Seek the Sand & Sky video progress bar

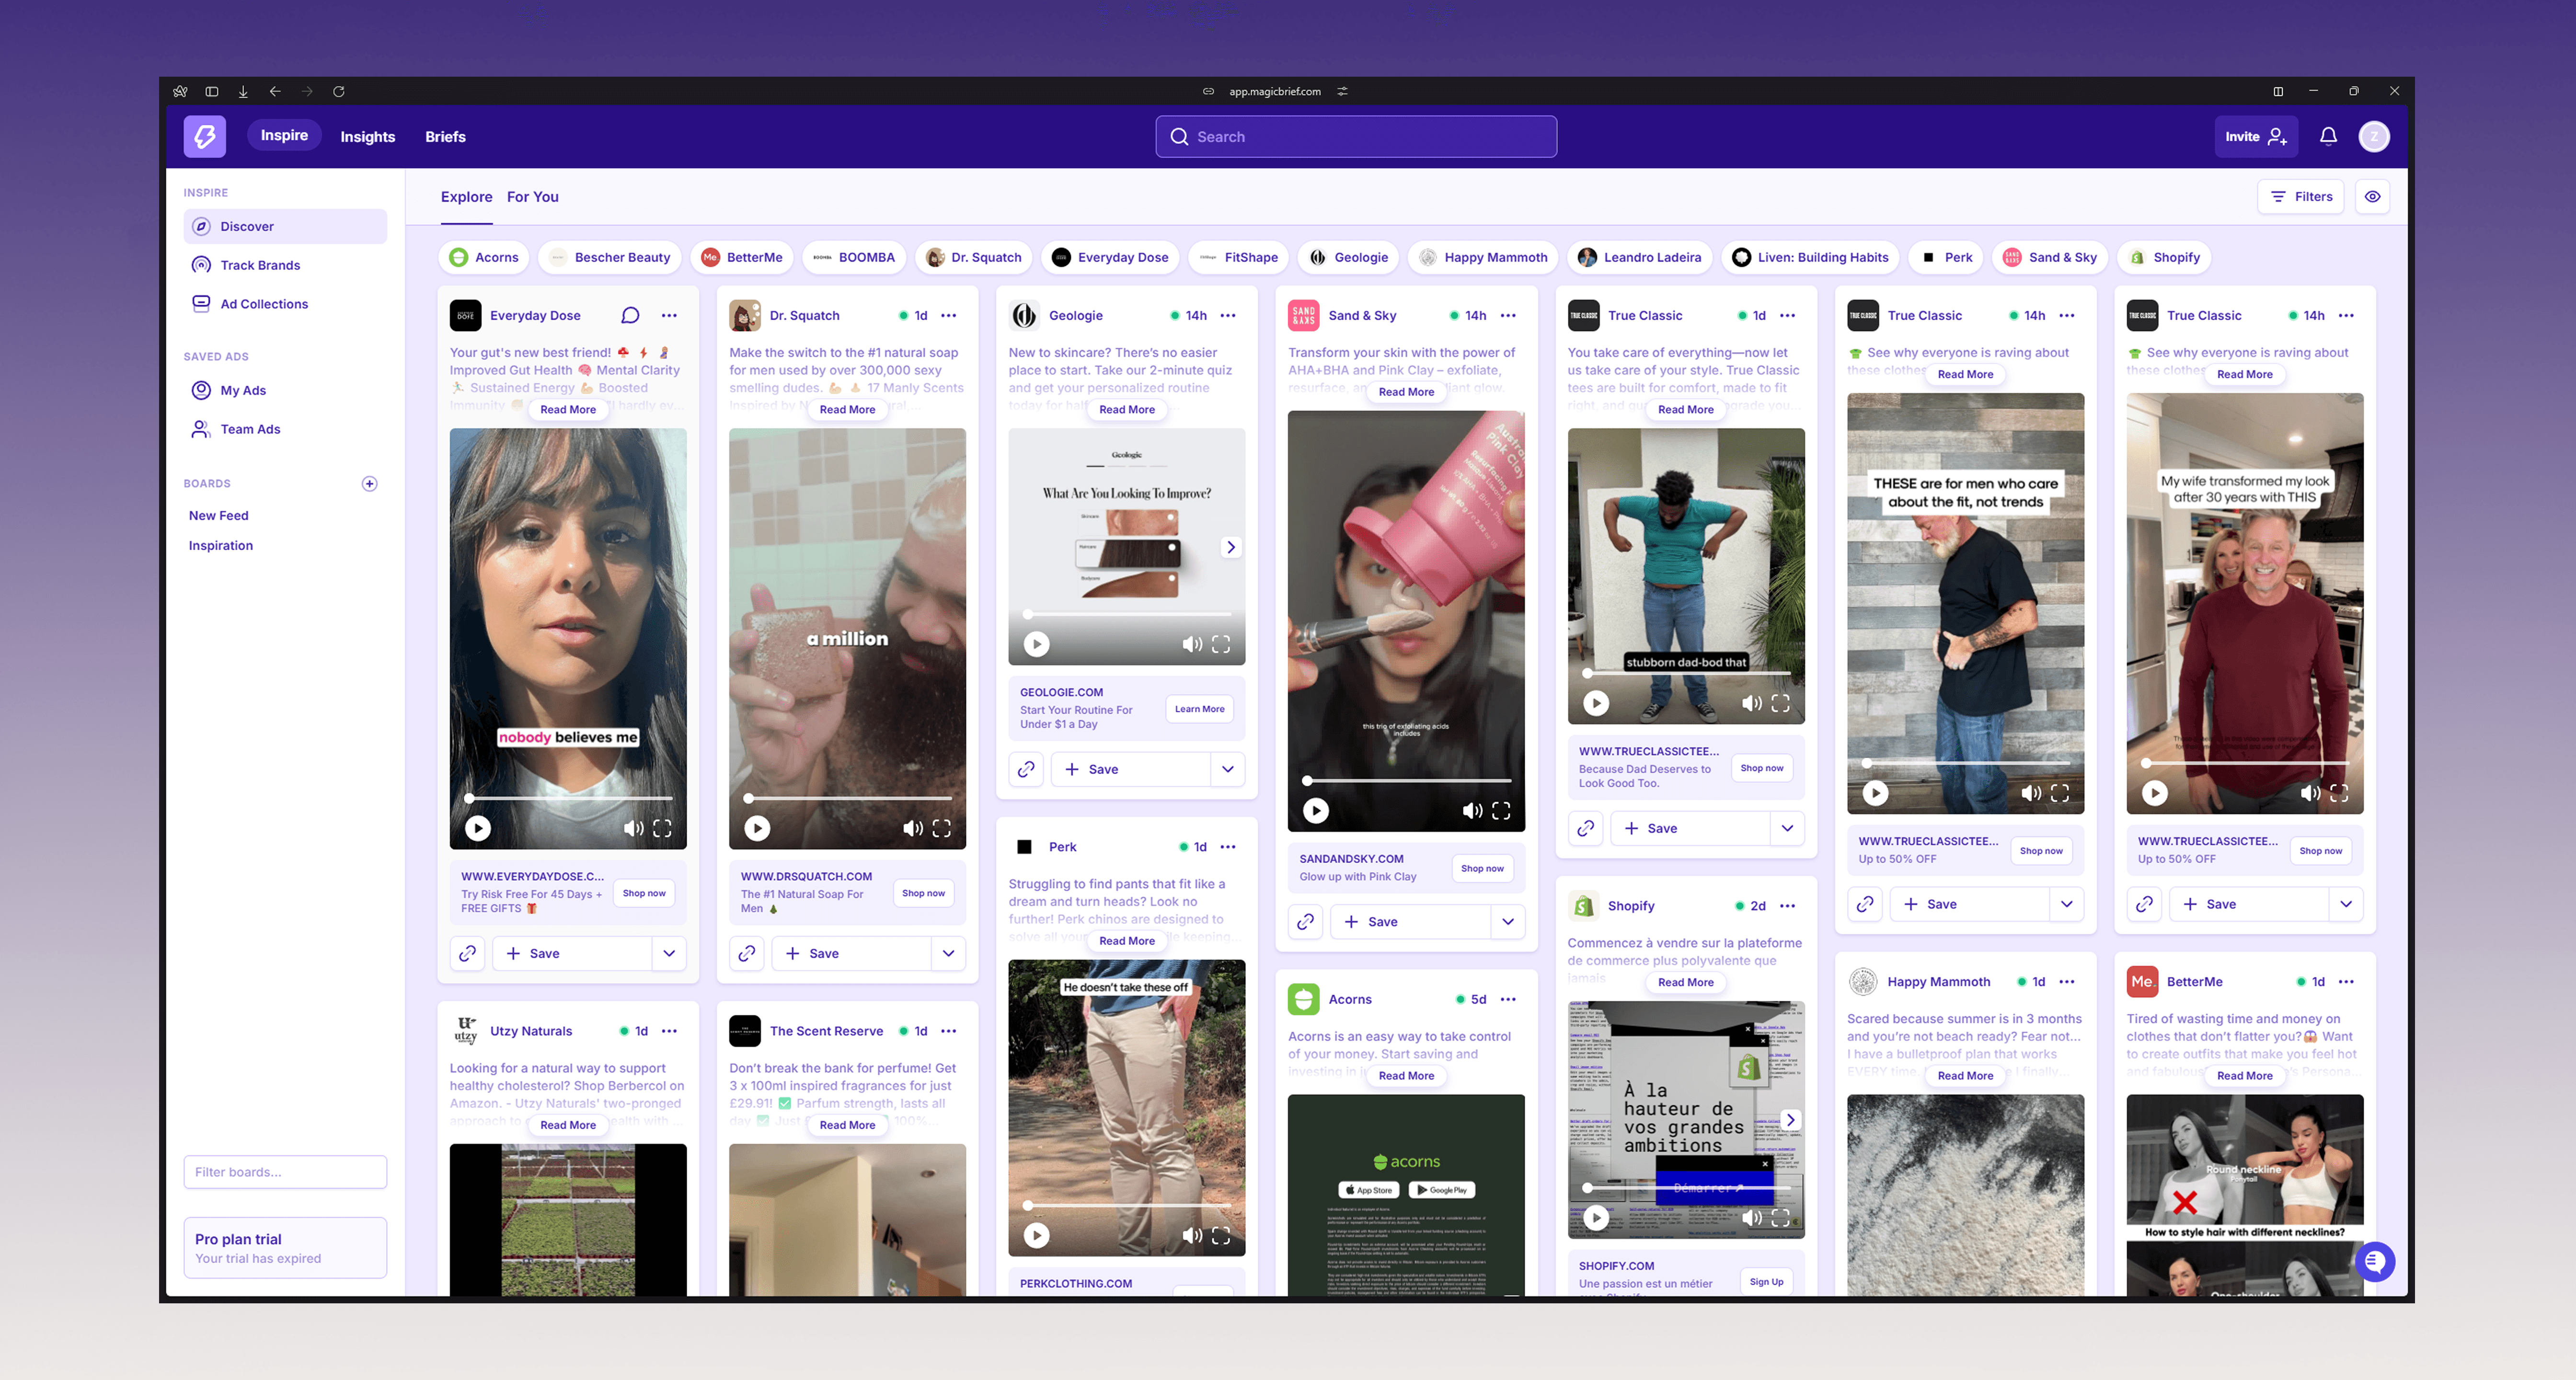pos(1406,780)
